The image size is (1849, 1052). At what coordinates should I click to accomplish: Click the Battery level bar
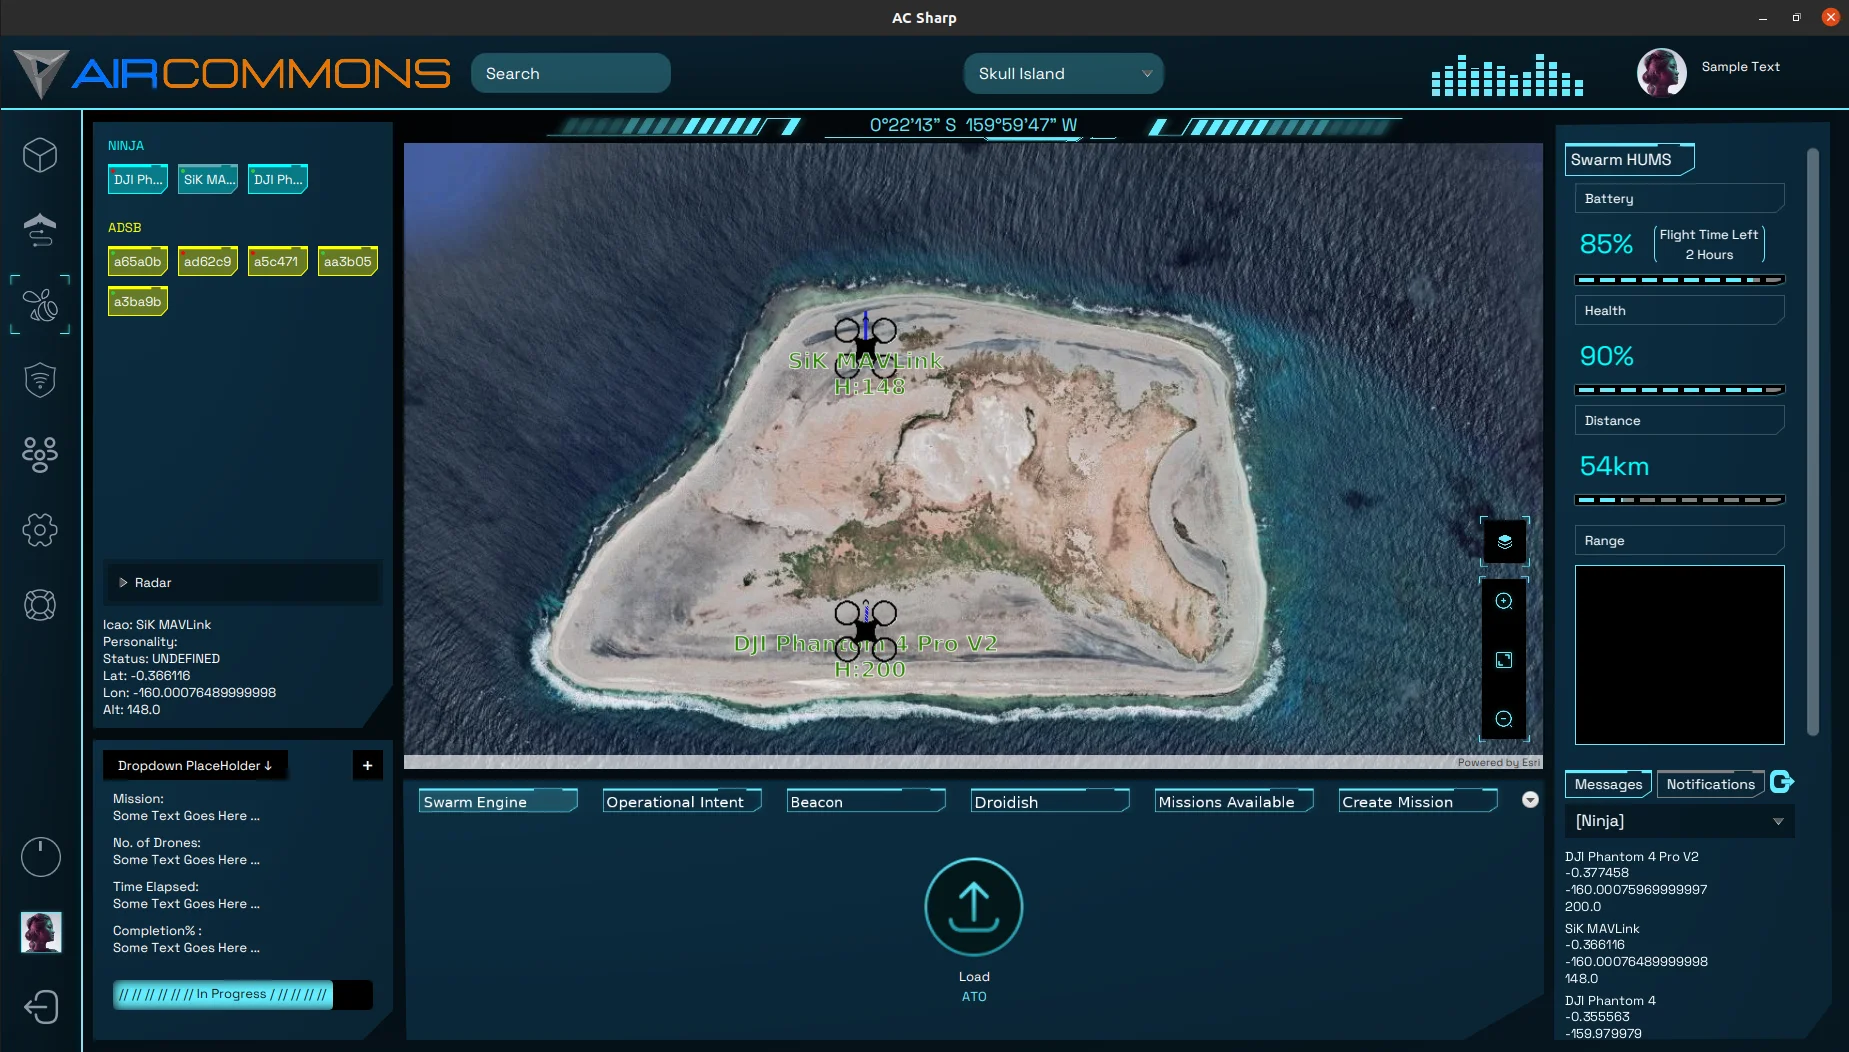[x=1679, y=280]
